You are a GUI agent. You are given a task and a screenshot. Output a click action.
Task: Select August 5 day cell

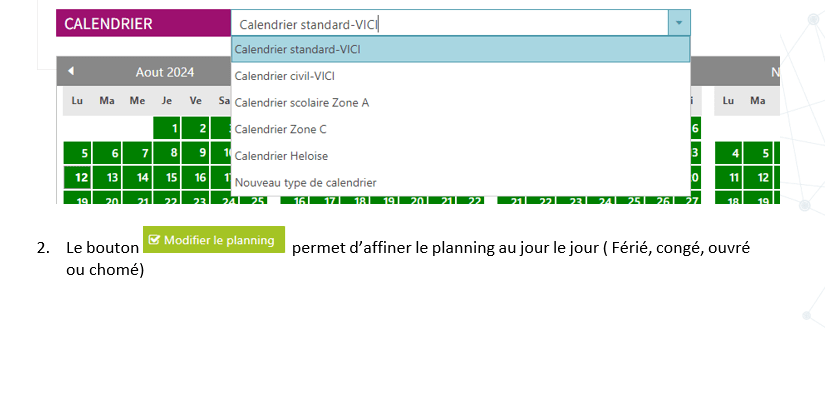tap(77, 153)
